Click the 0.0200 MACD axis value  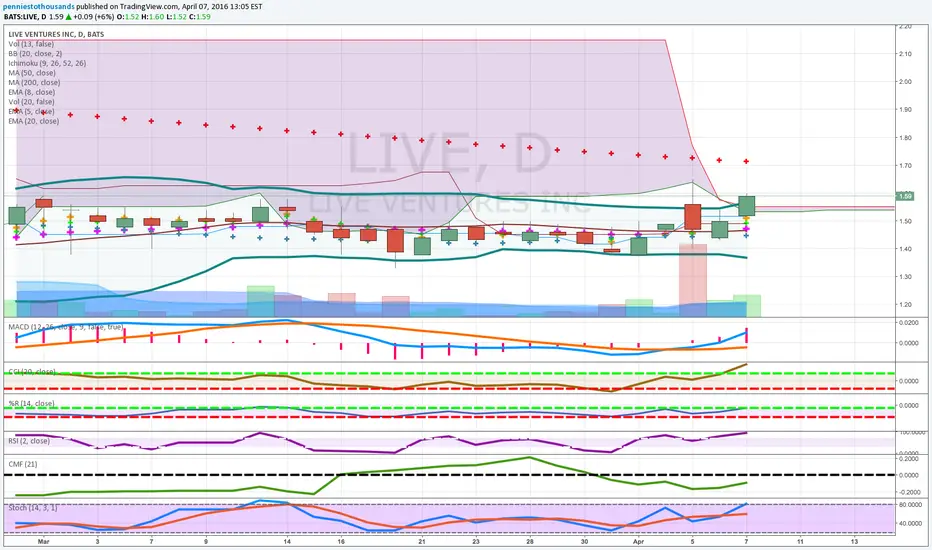click(x=909, y=323)
